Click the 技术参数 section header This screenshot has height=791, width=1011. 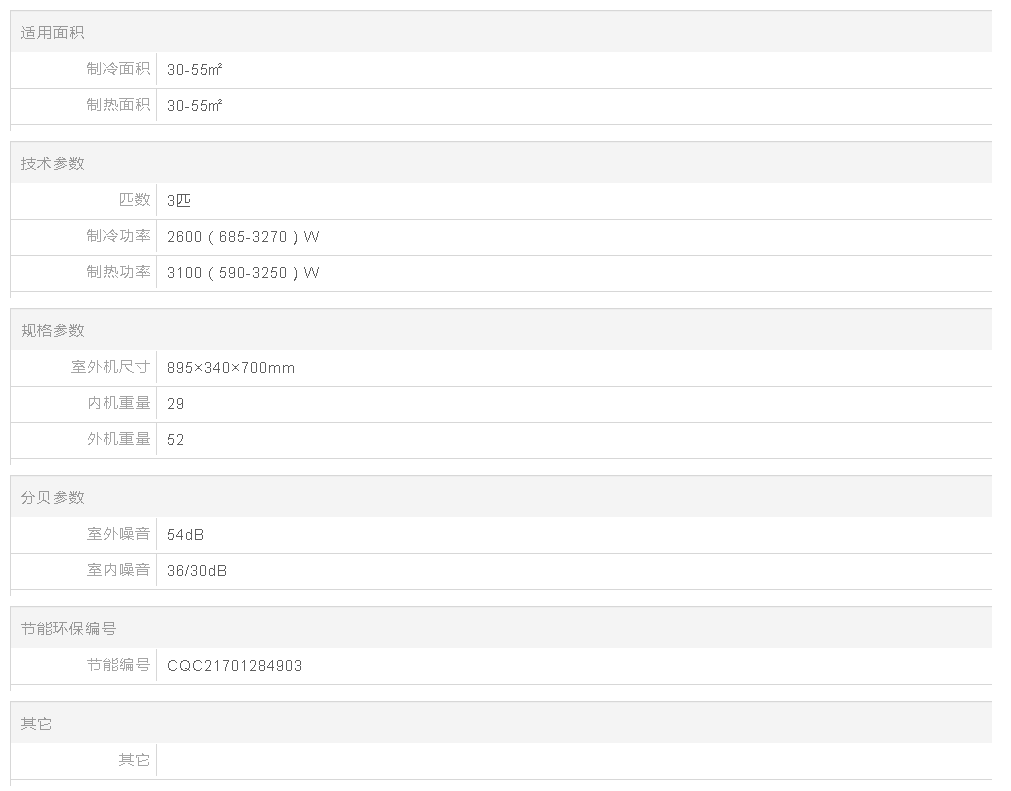pos(53,163)
